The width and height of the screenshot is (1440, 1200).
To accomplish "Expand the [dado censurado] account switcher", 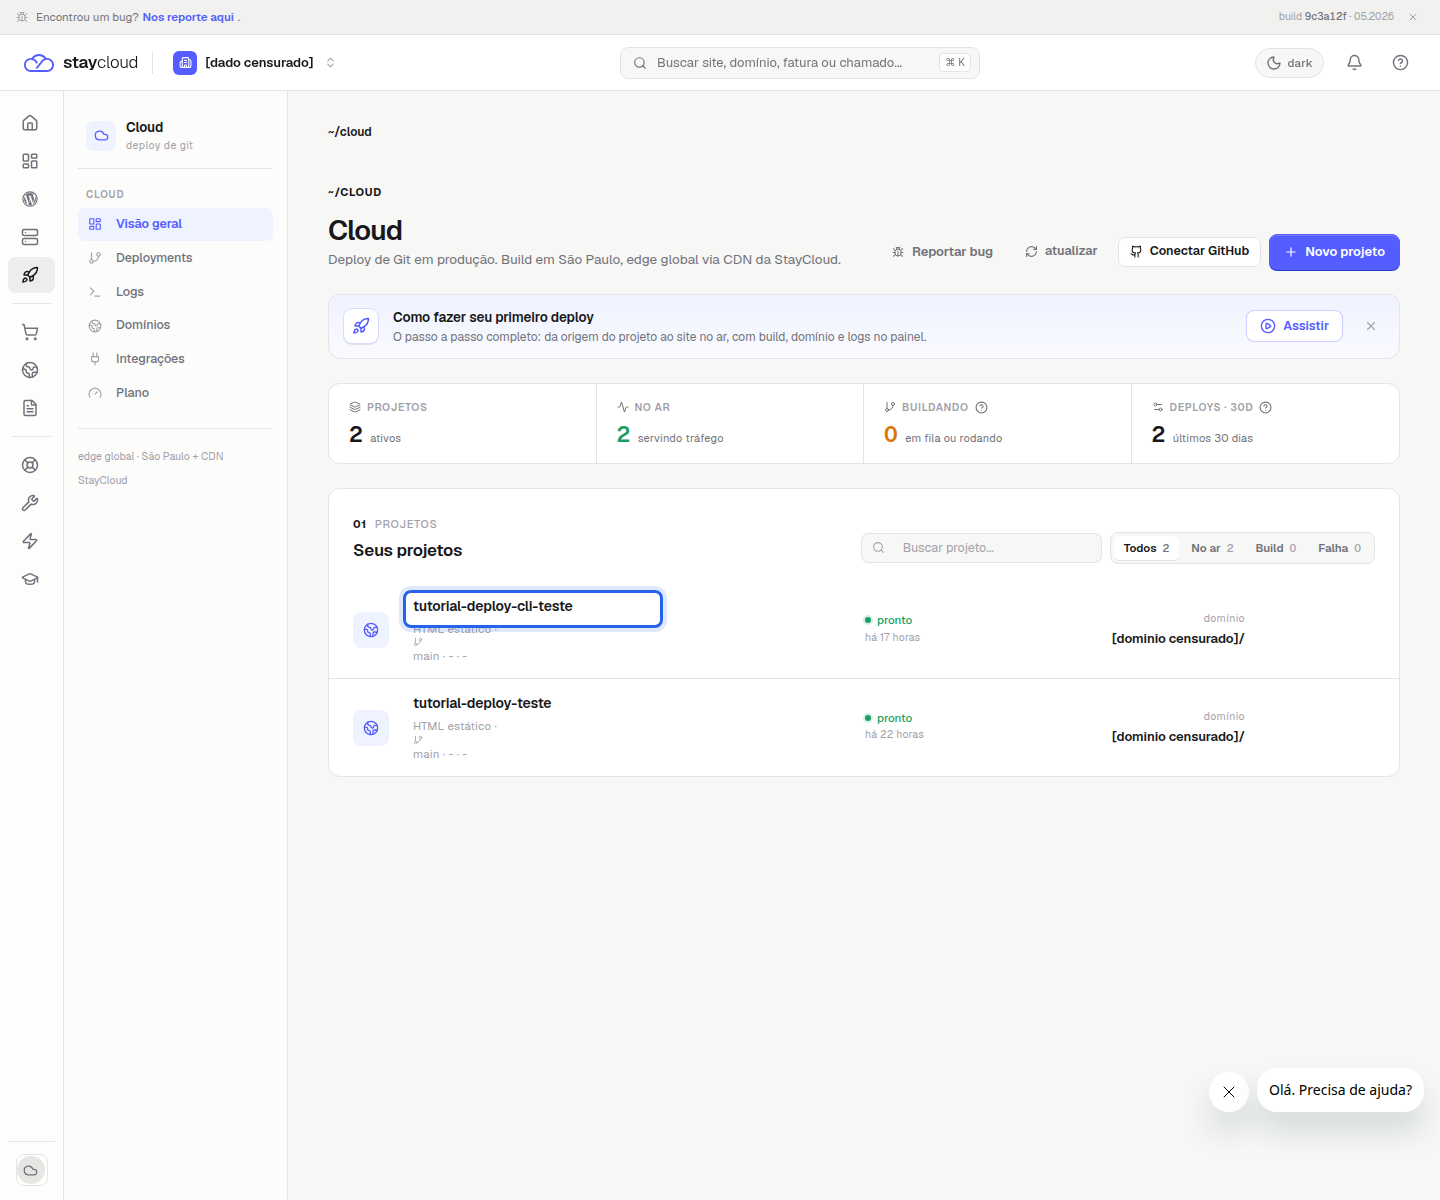I will 255,62.
